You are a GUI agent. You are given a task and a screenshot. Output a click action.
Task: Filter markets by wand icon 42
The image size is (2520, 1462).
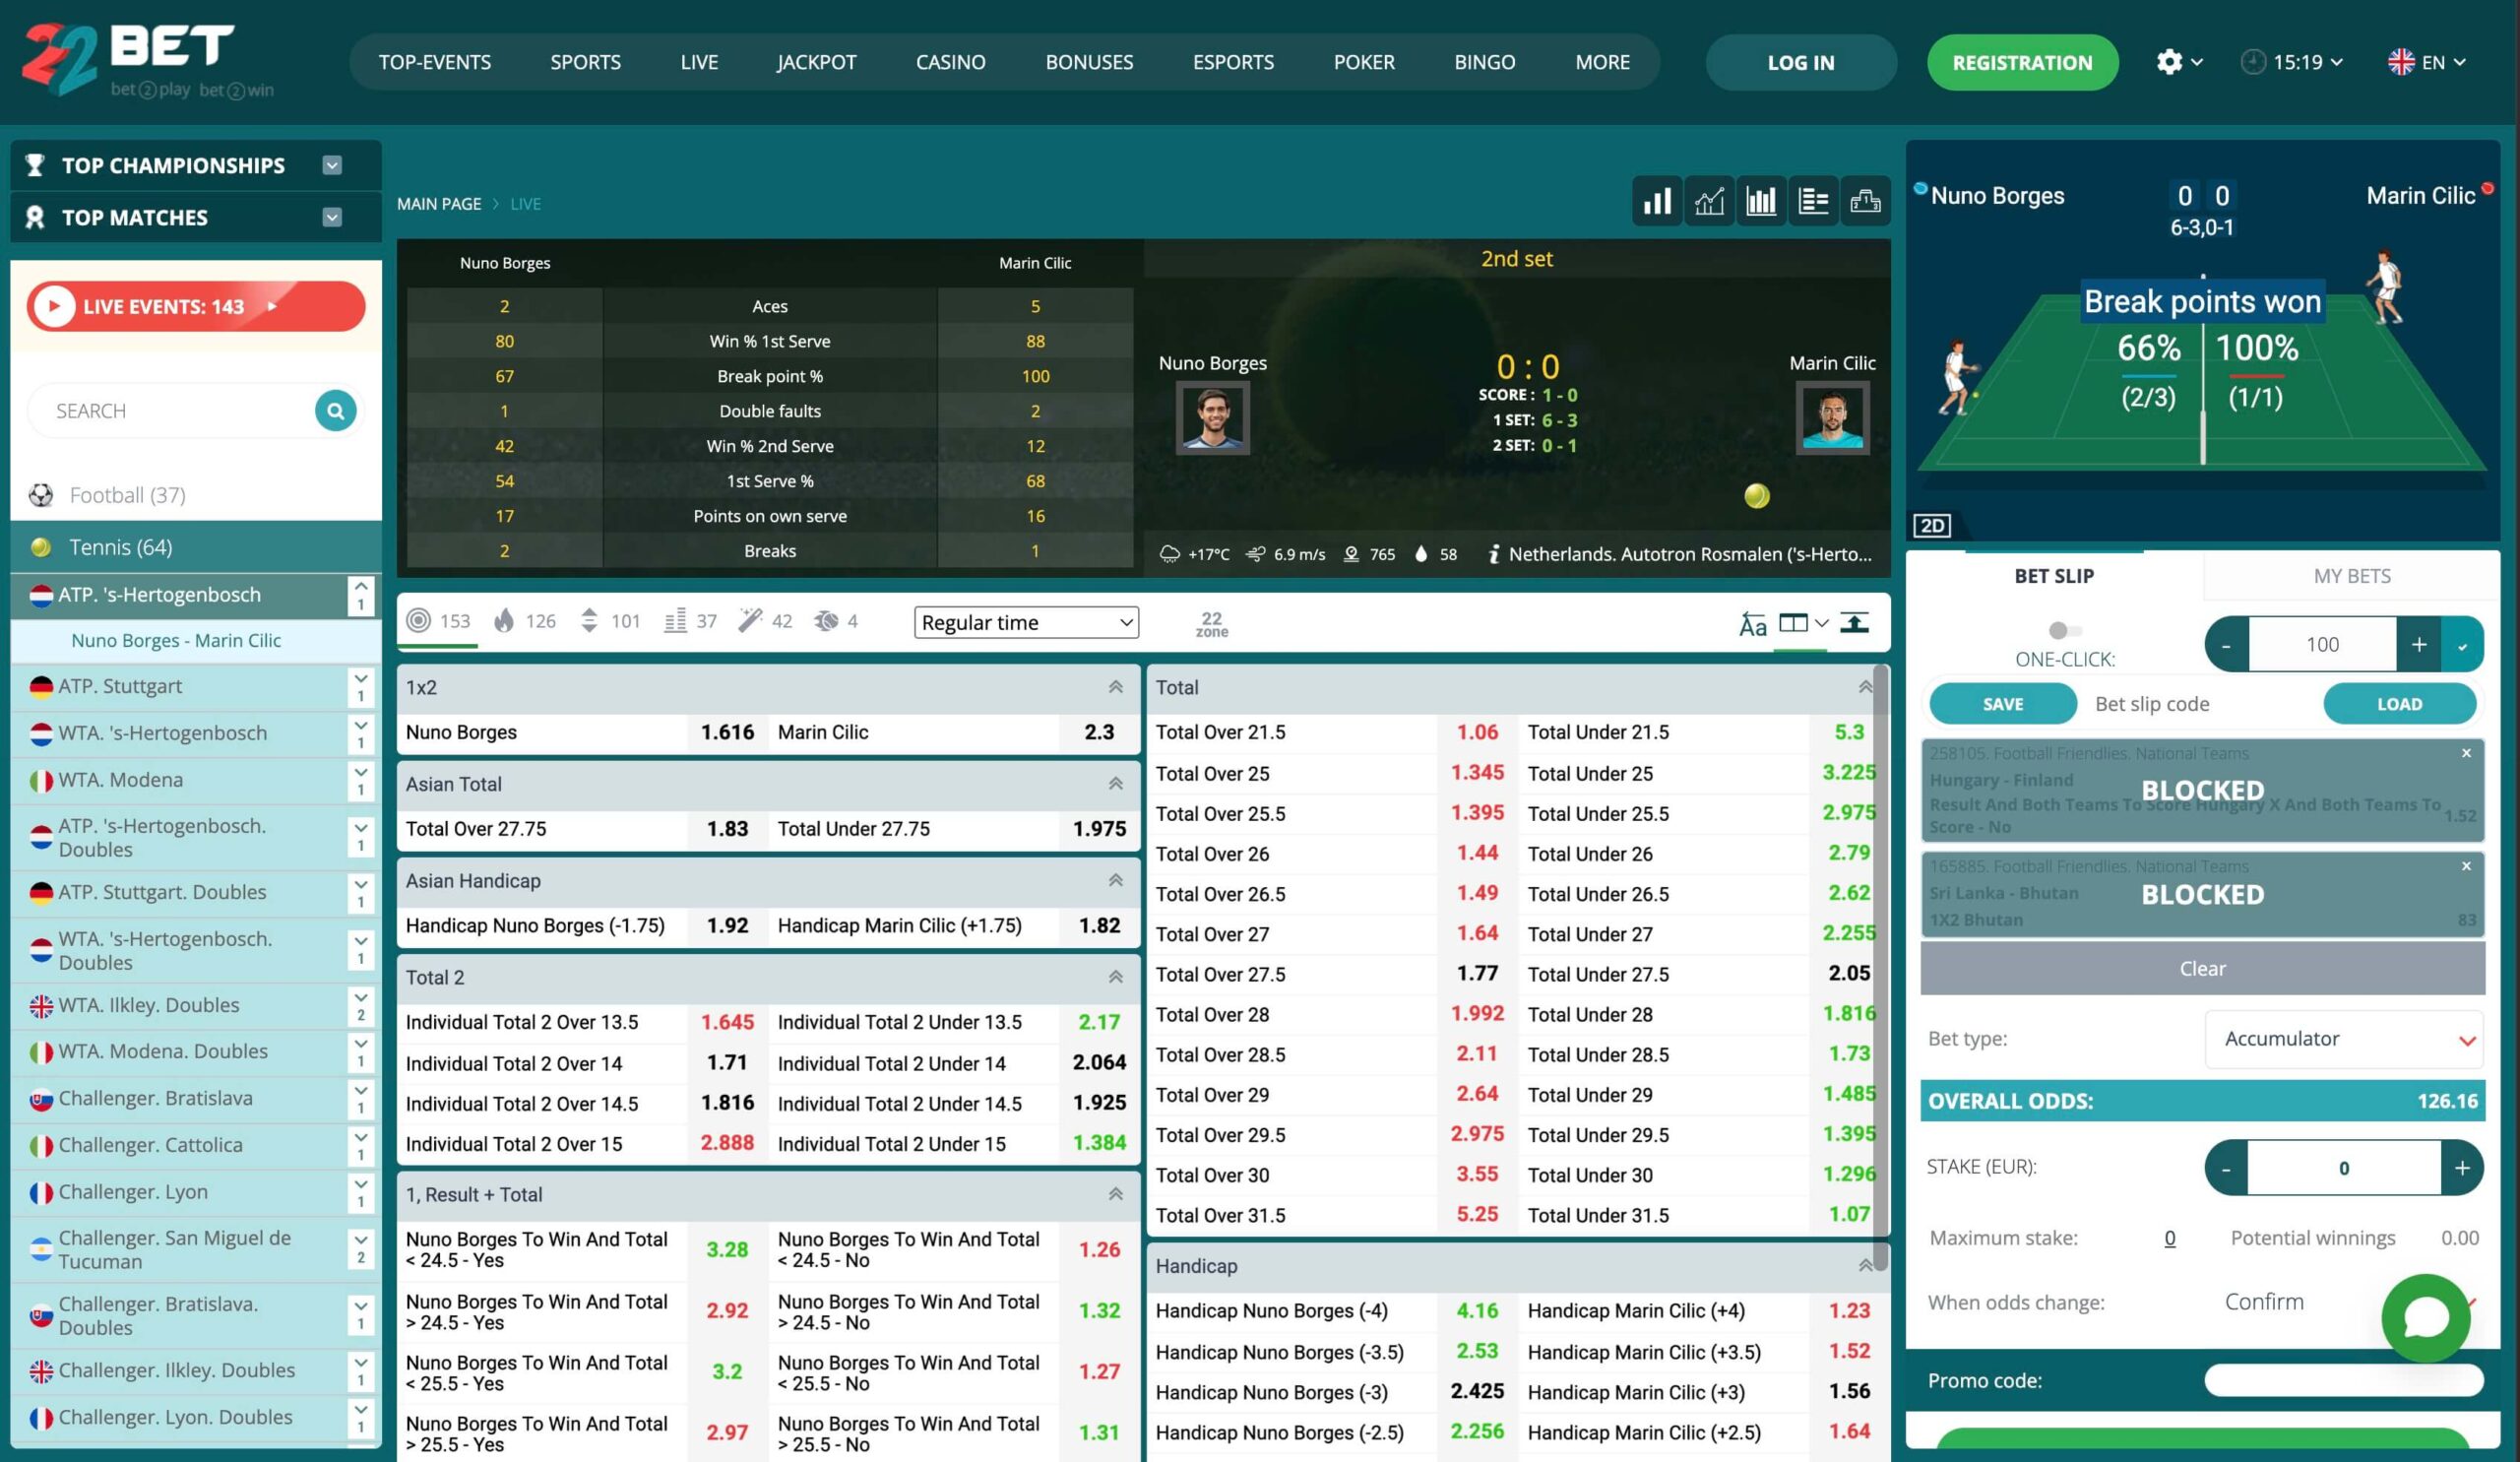pos(750,621)
